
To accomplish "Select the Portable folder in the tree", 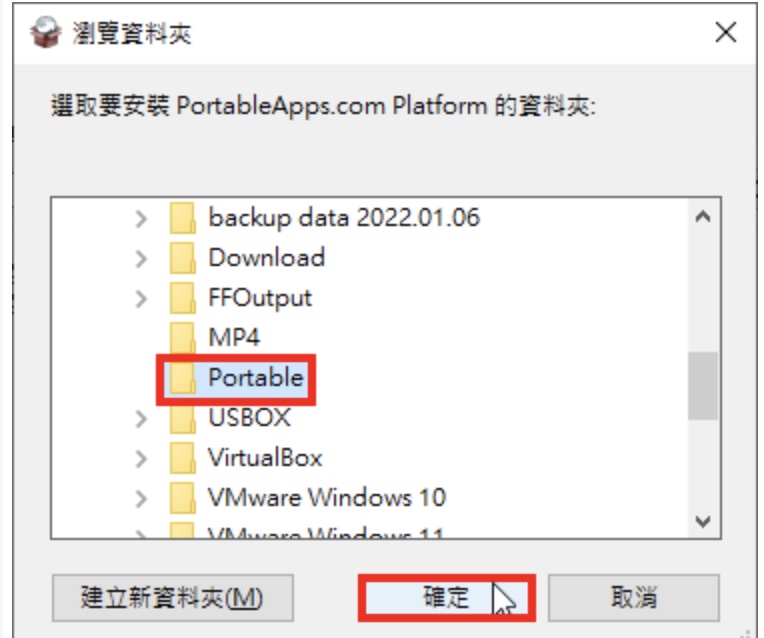I will point(236,378).
